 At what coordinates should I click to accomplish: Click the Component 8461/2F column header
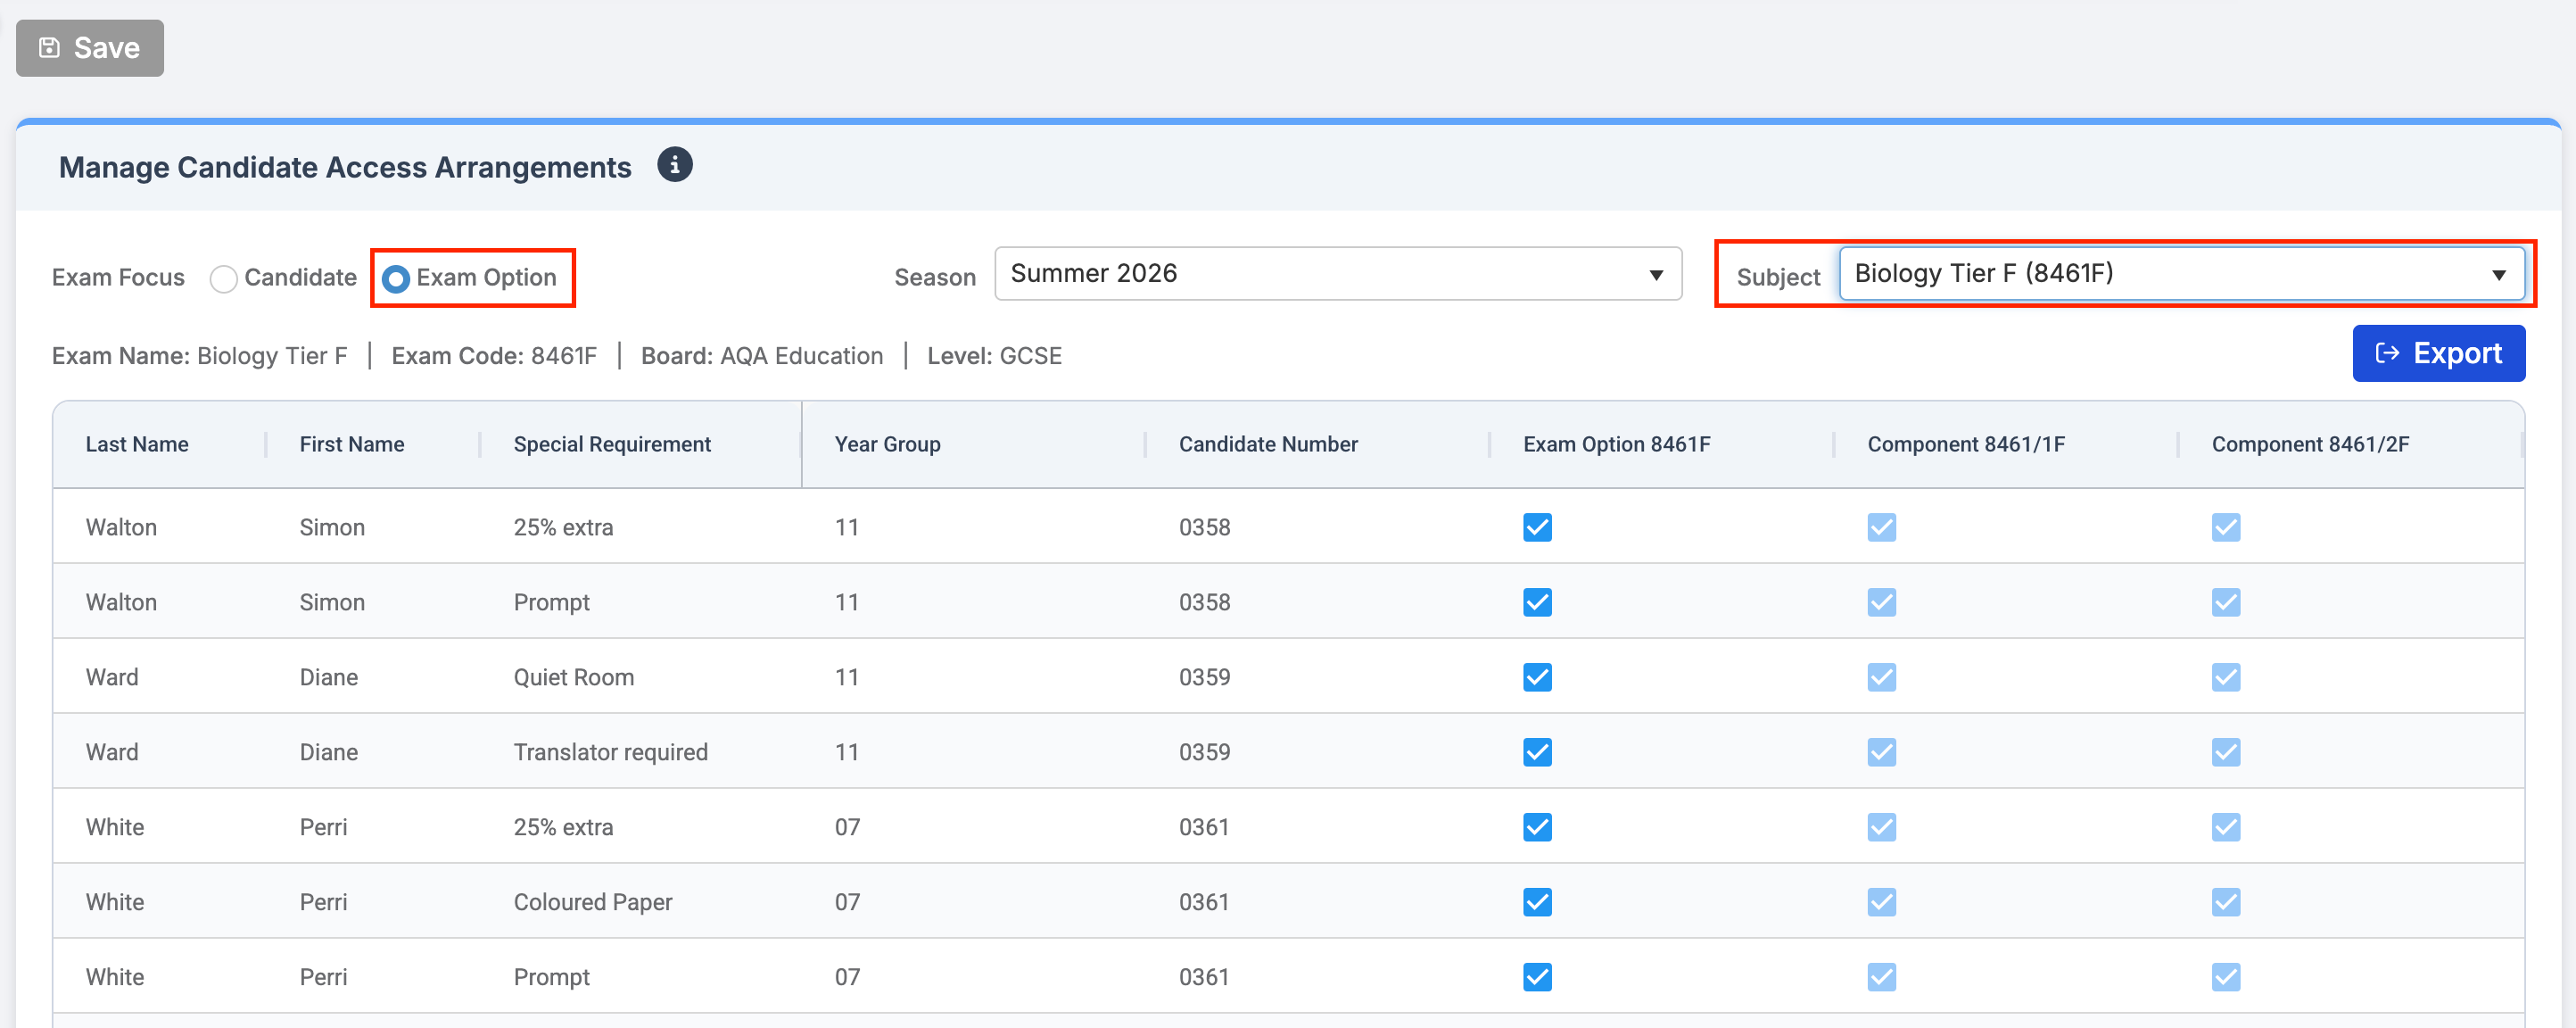[x=2310, y=444]
